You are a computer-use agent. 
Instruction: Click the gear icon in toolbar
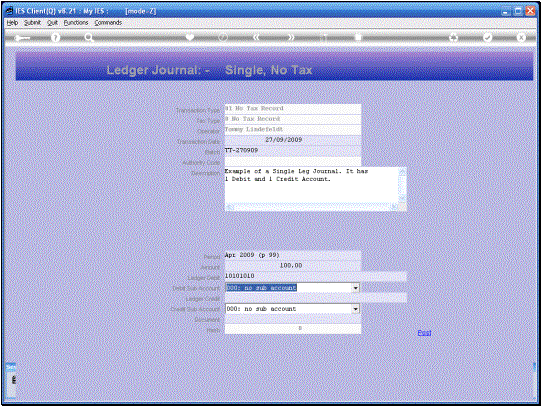(x=453, y=37)
